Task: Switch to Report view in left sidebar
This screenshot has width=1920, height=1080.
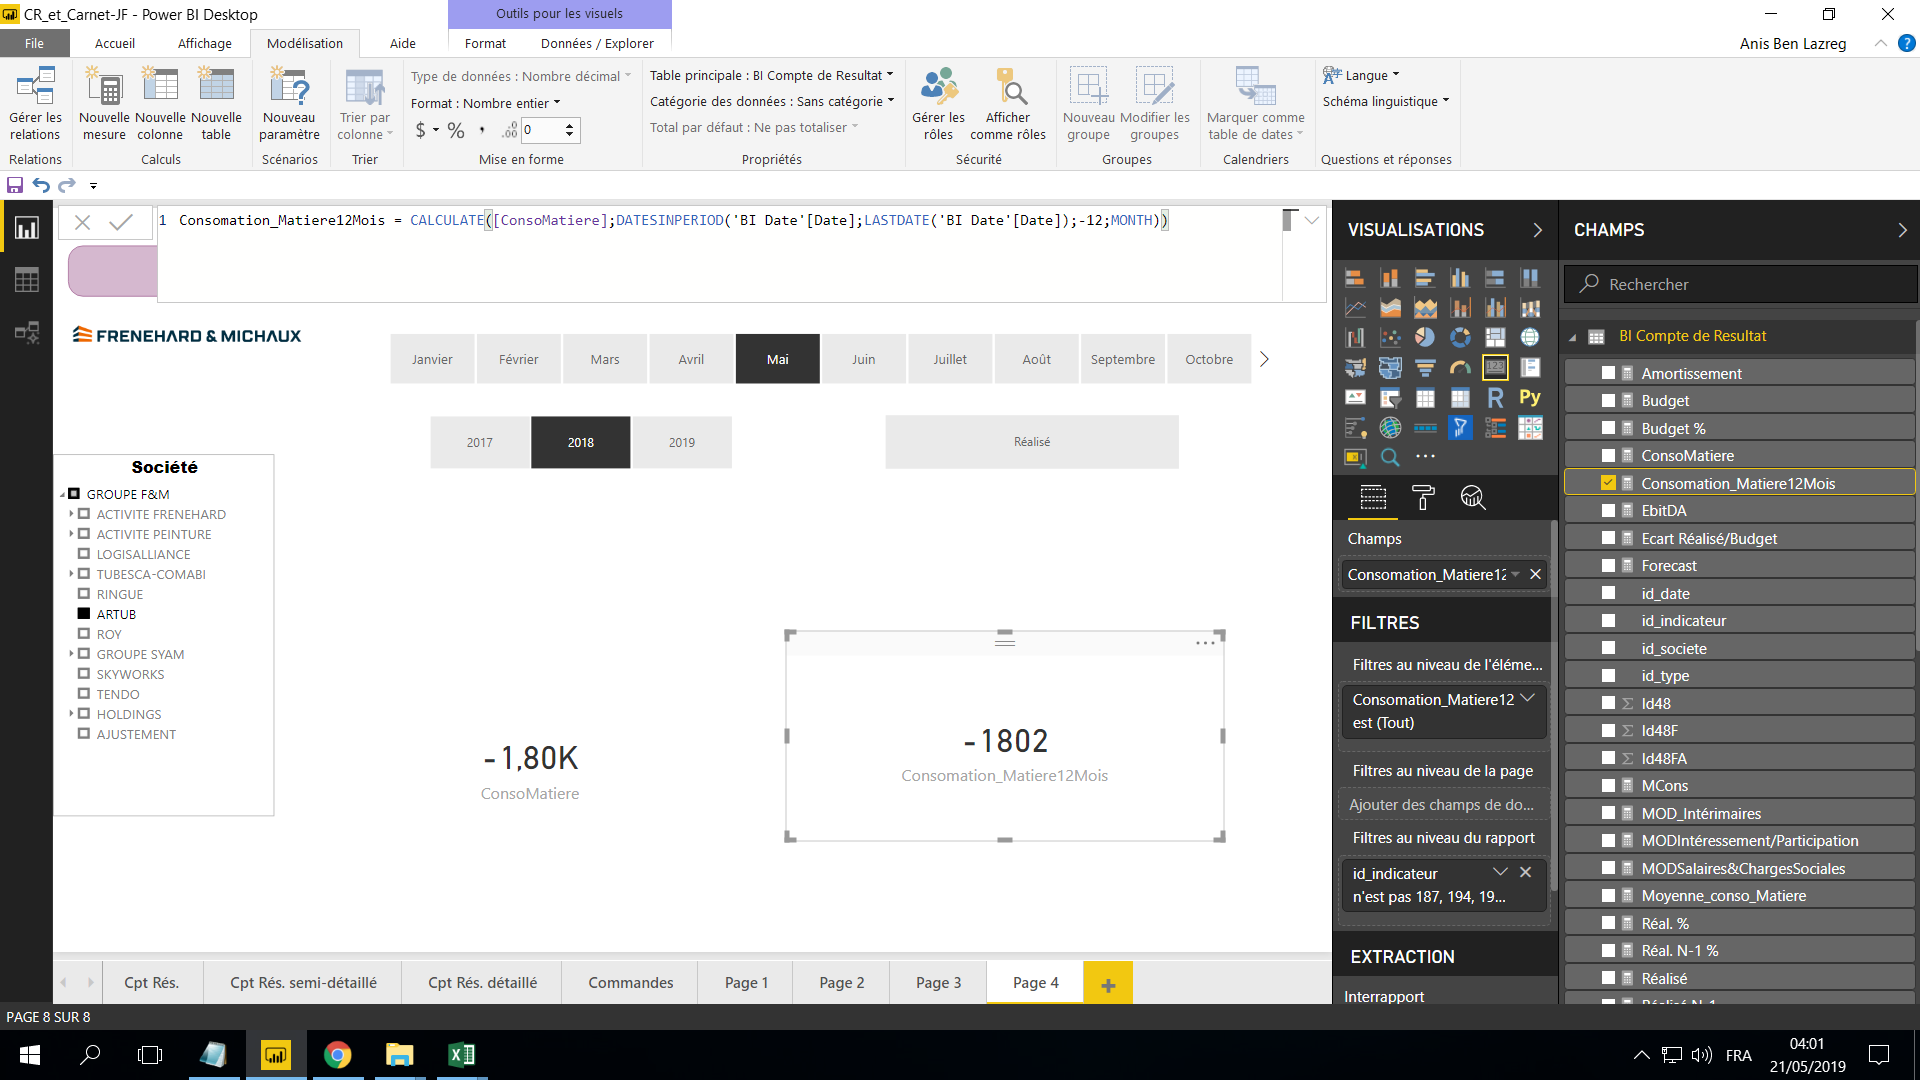Action: 27,228
